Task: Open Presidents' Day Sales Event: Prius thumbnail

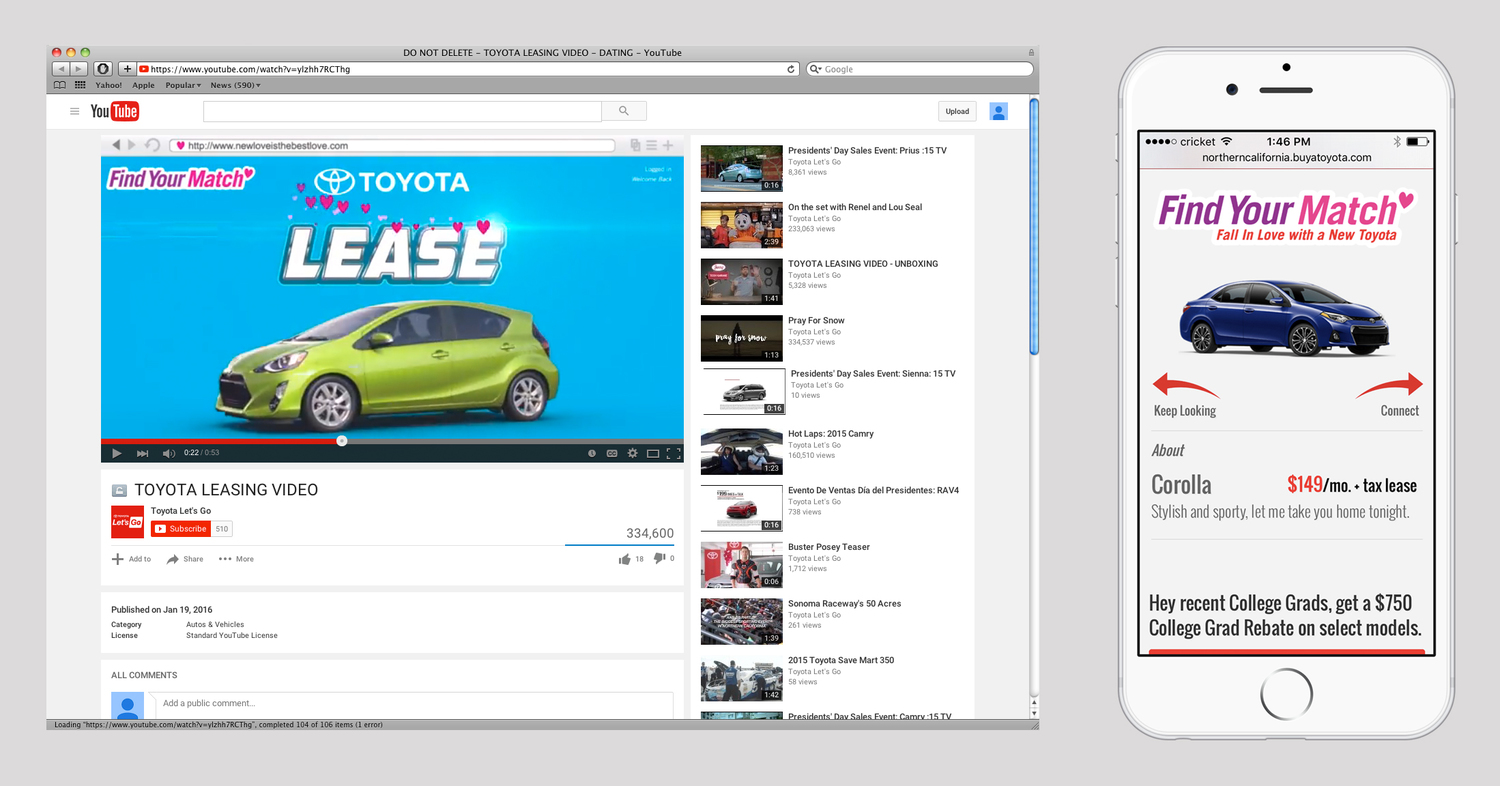Action: point(741,168)
